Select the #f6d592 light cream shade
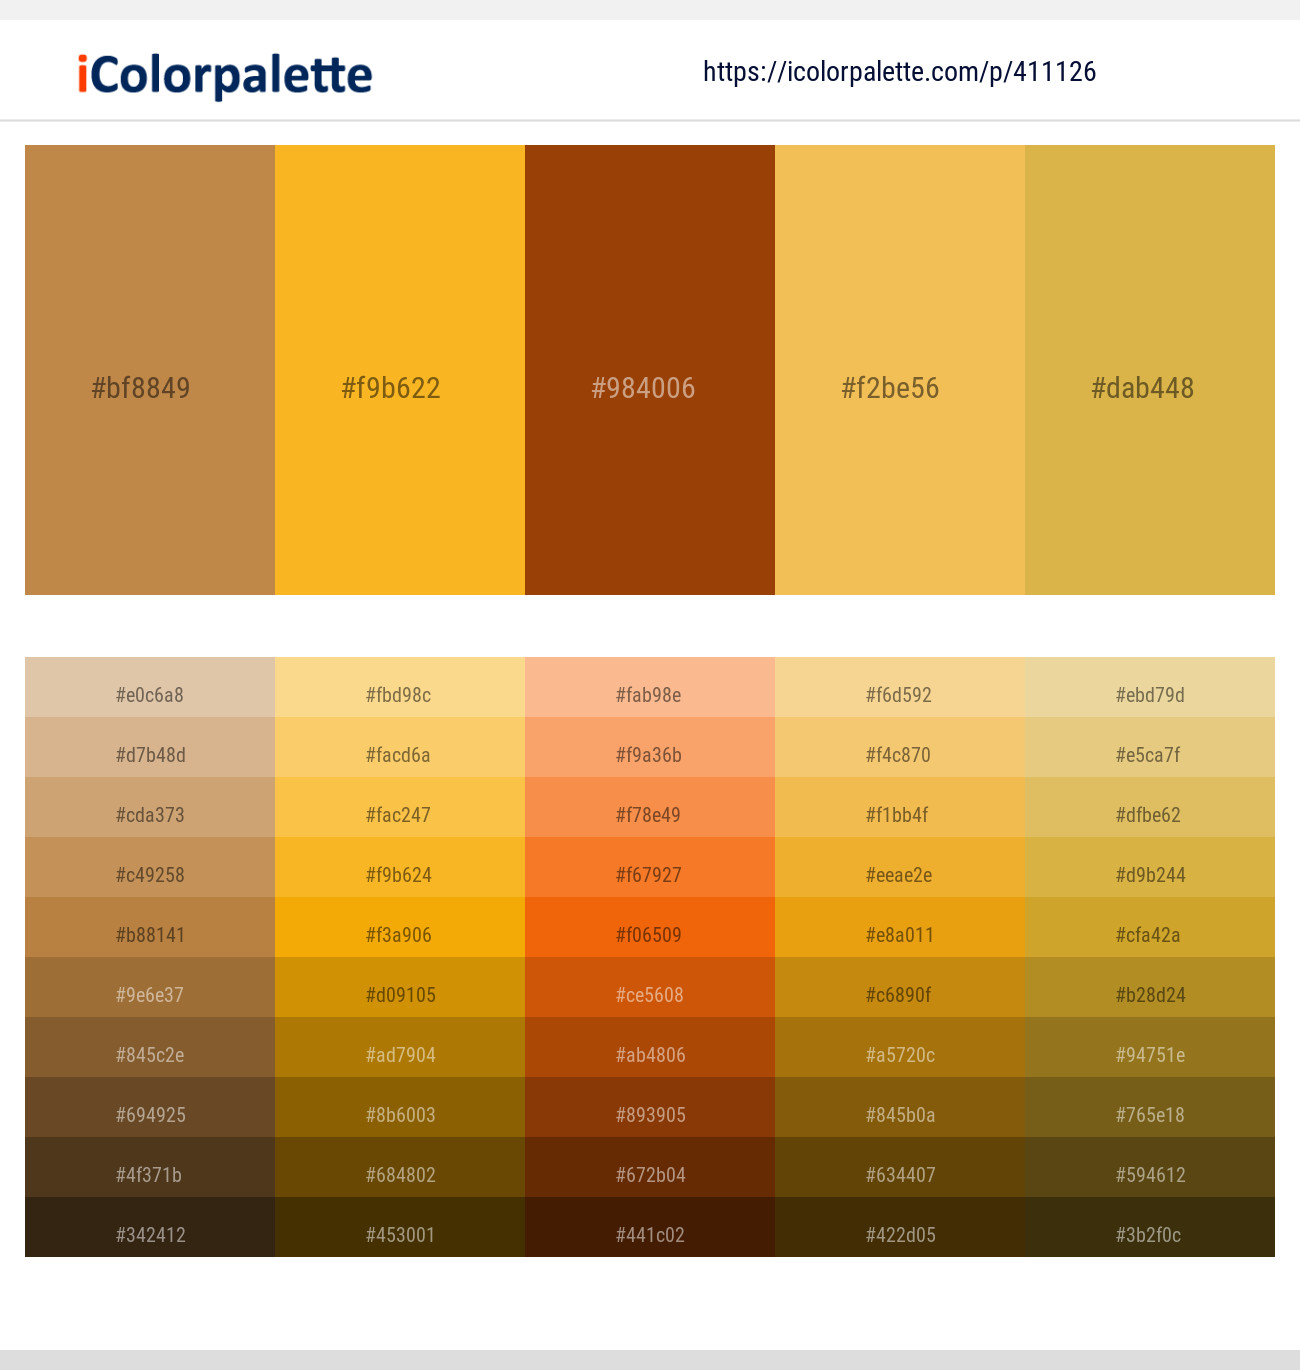The height and width of the screenshot is (1370, 1300). tap(900, 687)
